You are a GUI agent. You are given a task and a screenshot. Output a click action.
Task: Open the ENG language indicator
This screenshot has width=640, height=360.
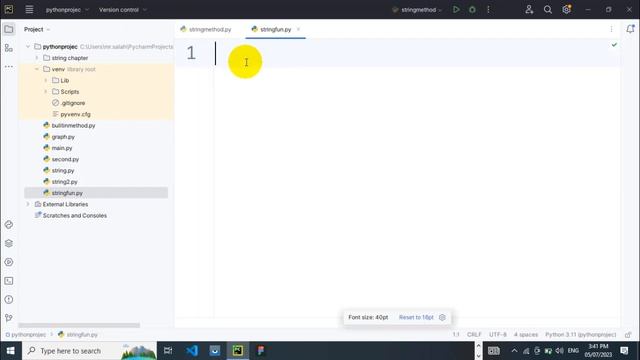(573, 351)
